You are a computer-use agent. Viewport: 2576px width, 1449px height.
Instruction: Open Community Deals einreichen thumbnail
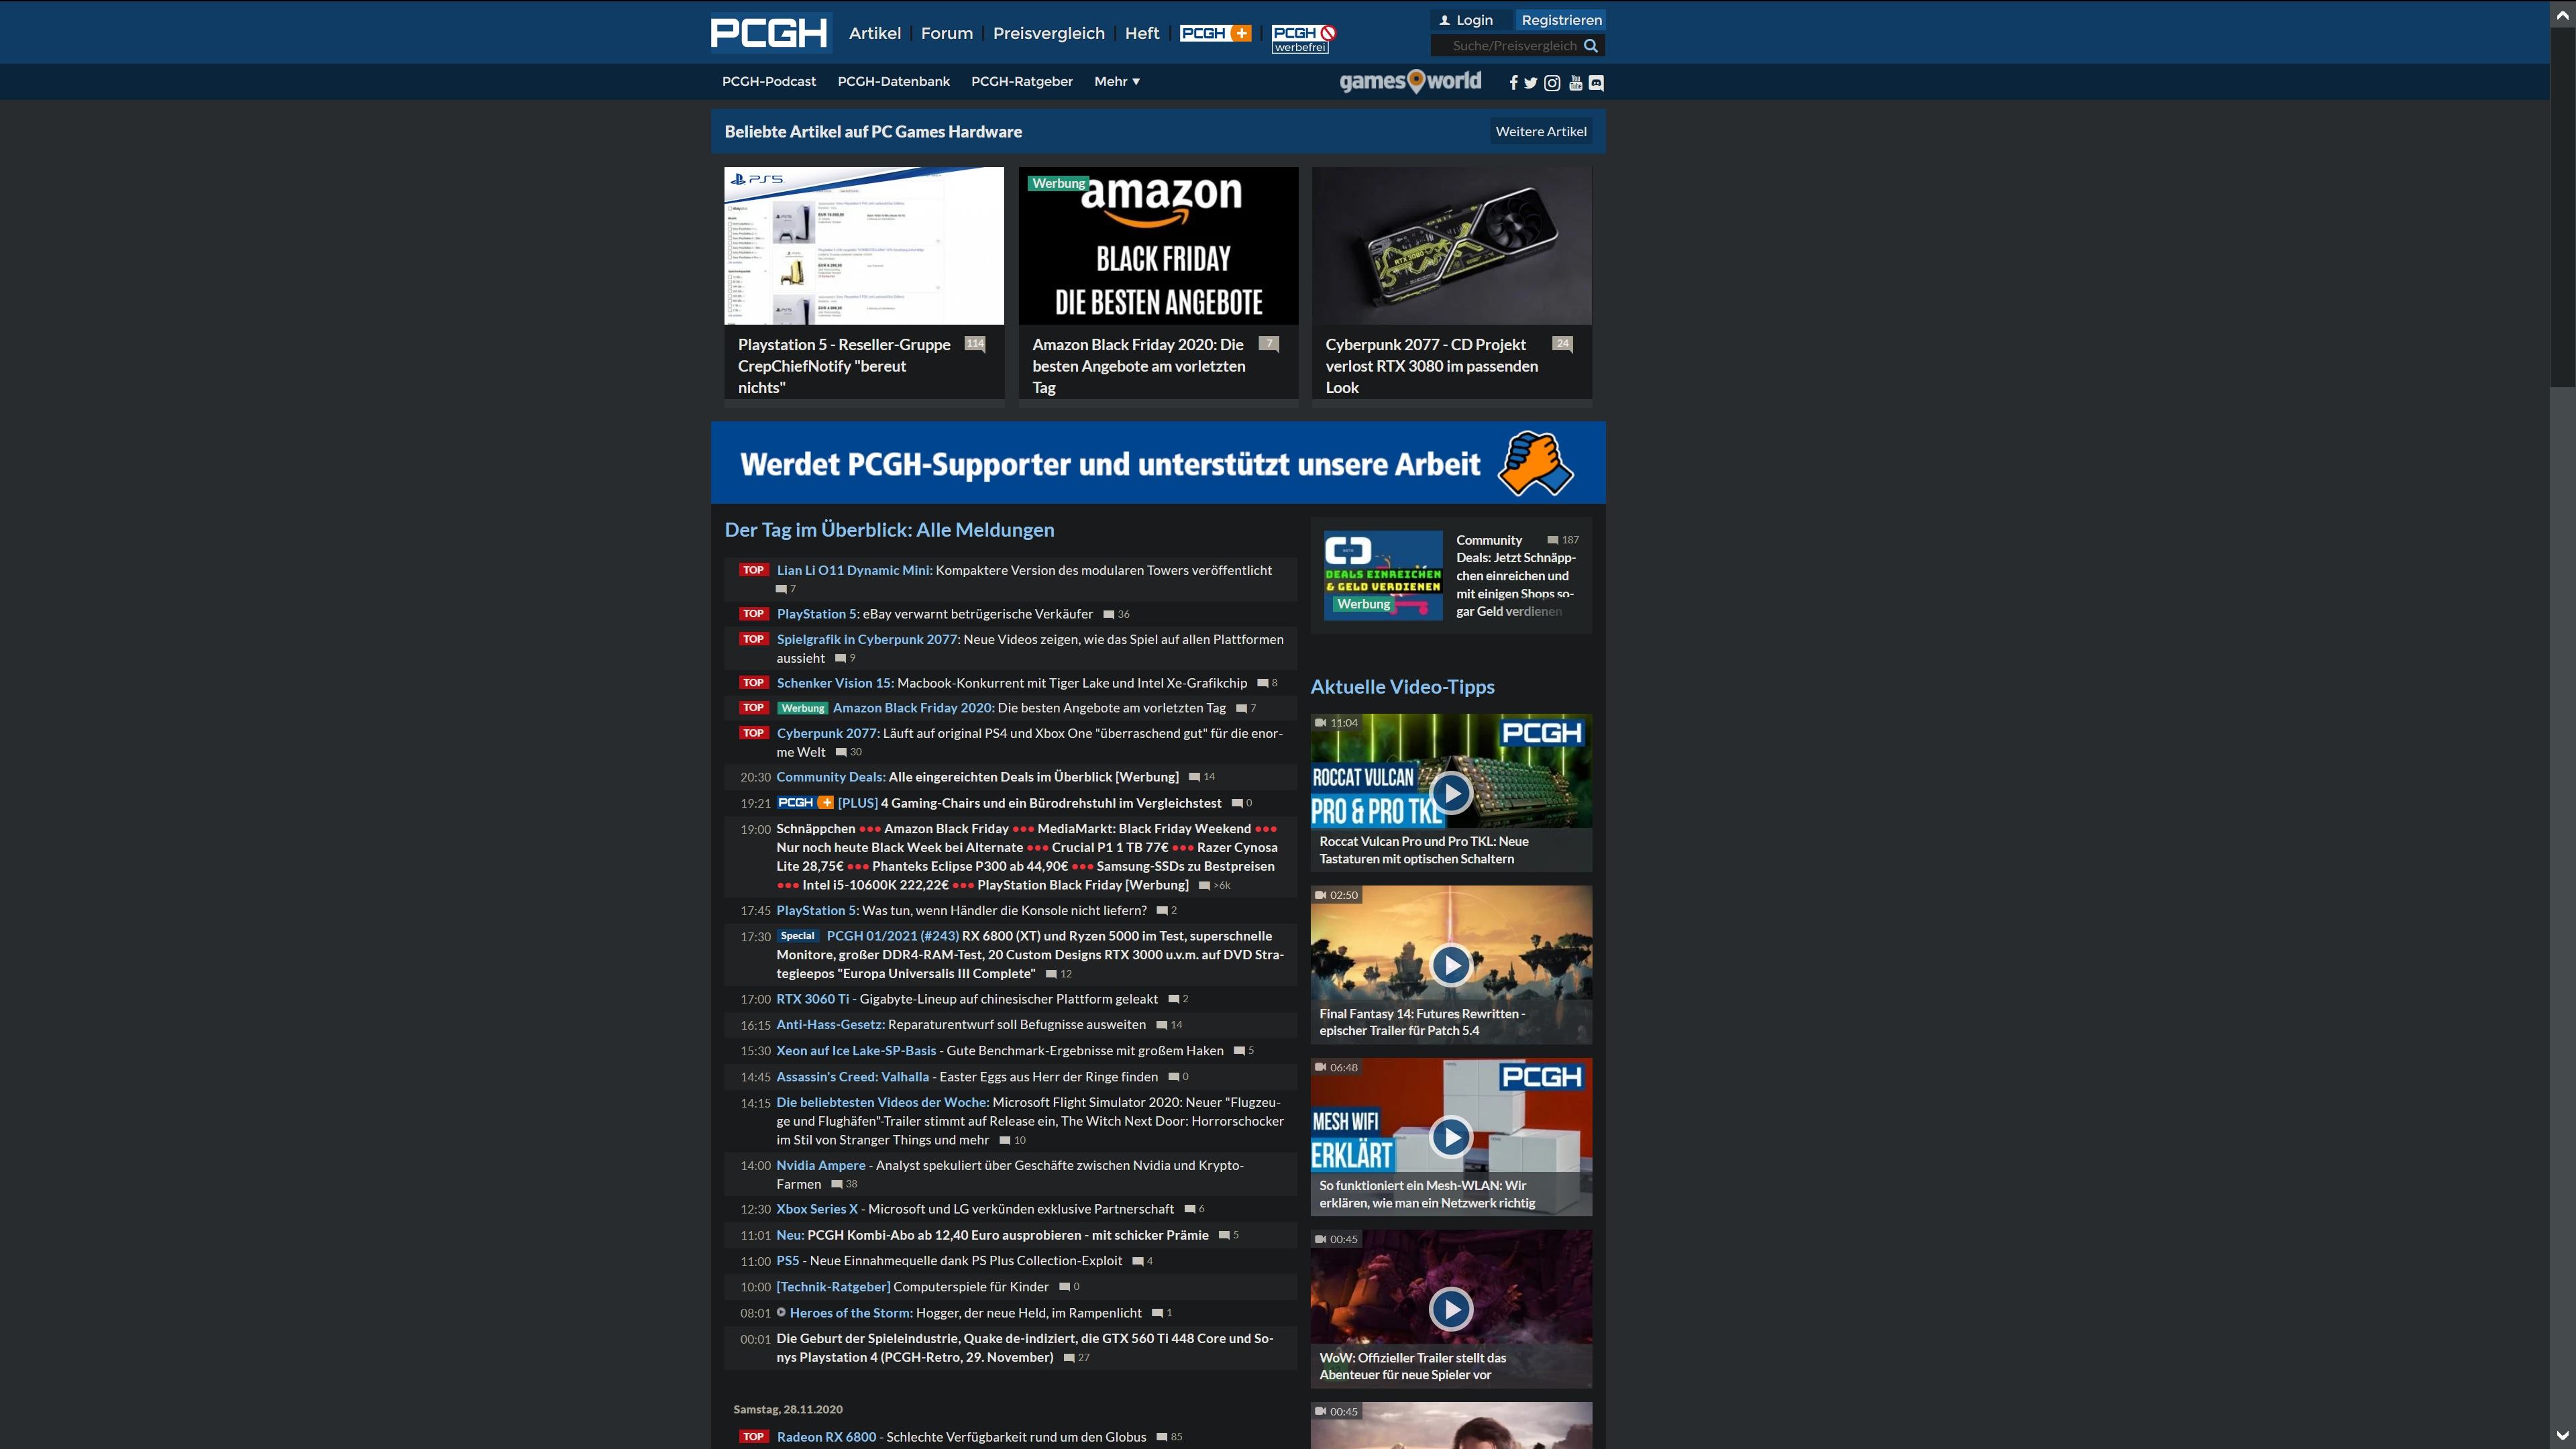pyautogui.click(x=1383, y=575)
